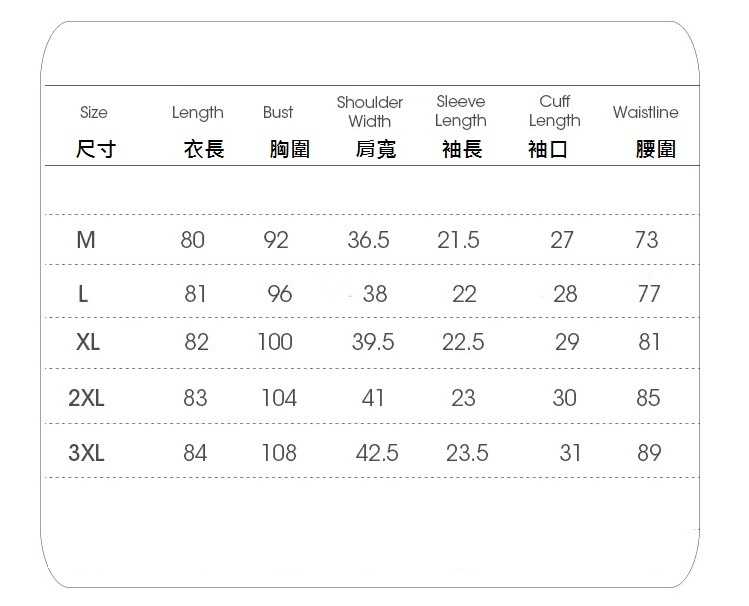749x606 pixels.
Task: Click the 3XL size row label
Action: click(x=87, y=453)
